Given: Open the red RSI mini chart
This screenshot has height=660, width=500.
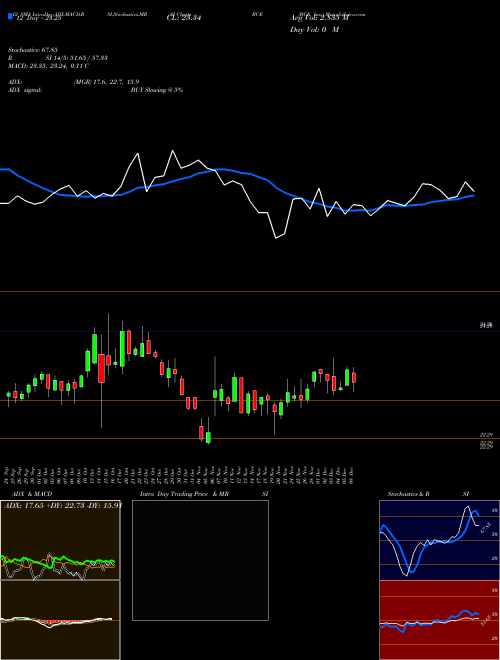Looking at the screenshot, I should tap(439, 620).
